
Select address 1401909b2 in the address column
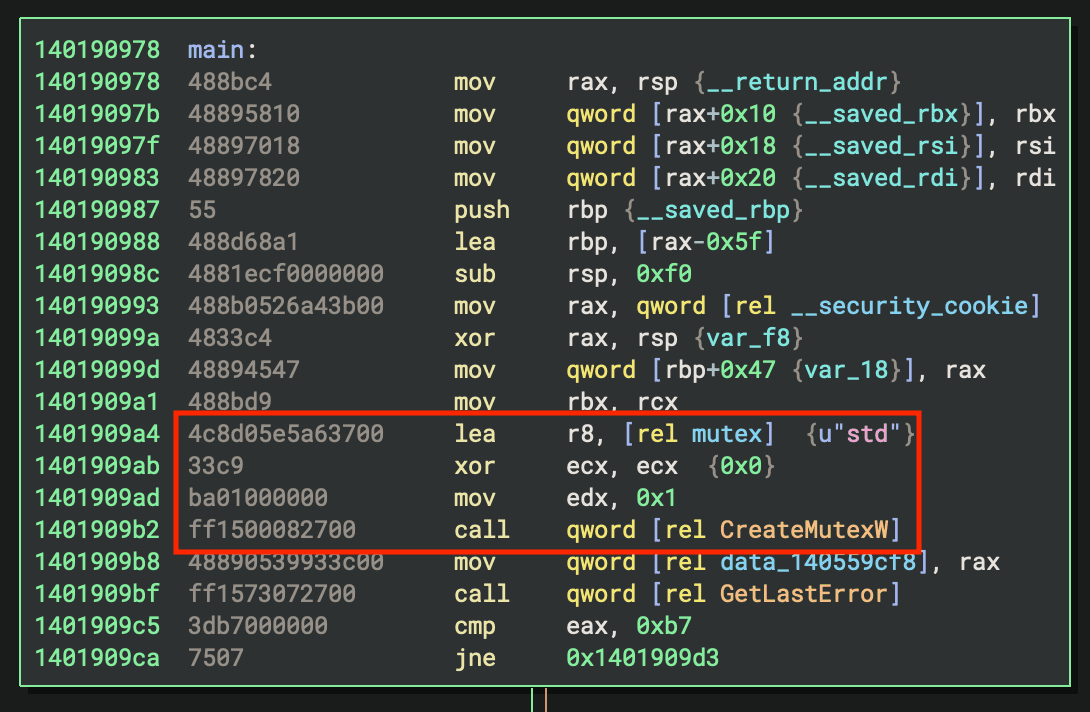point(96,530)
